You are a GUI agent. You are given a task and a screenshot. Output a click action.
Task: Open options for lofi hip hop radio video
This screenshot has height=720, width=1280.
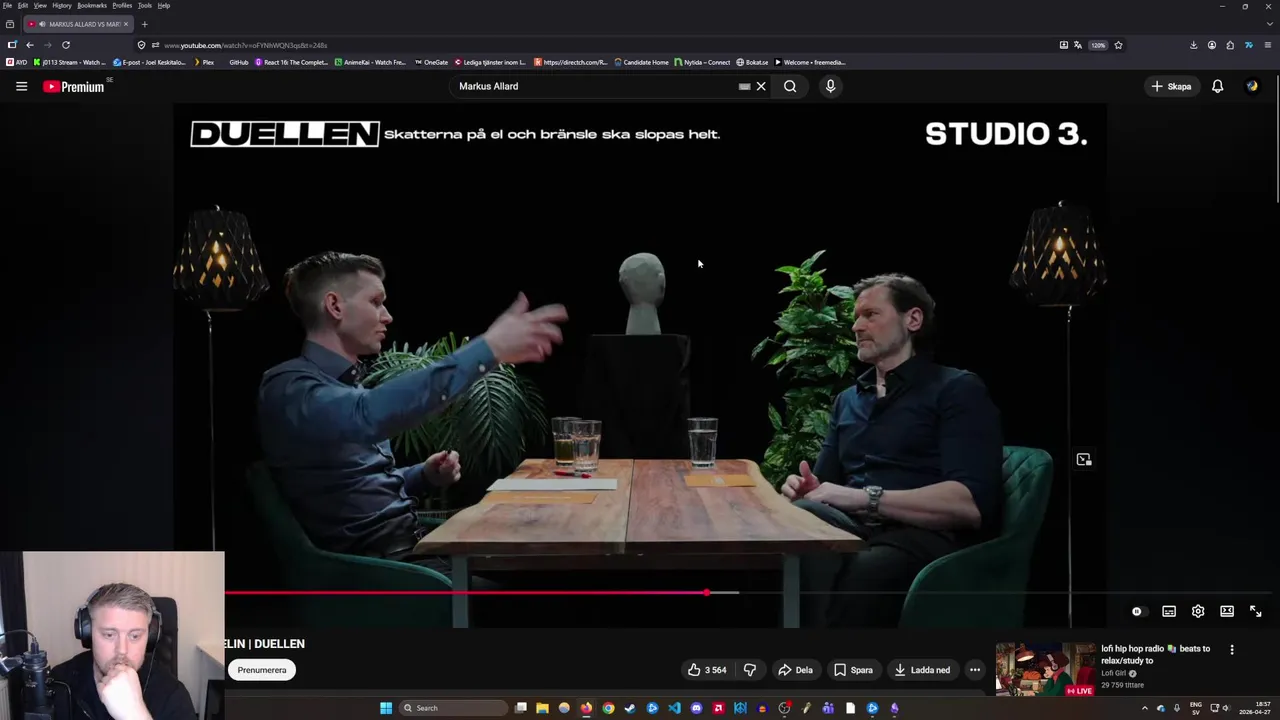tap(1232, 650)
